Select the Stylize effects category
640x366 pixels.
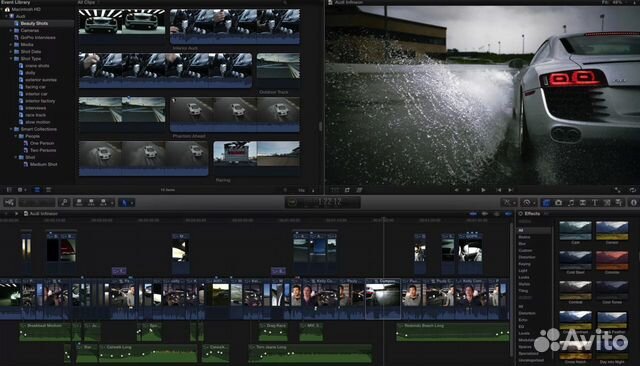pyautogui.click(x=524, y=284)
